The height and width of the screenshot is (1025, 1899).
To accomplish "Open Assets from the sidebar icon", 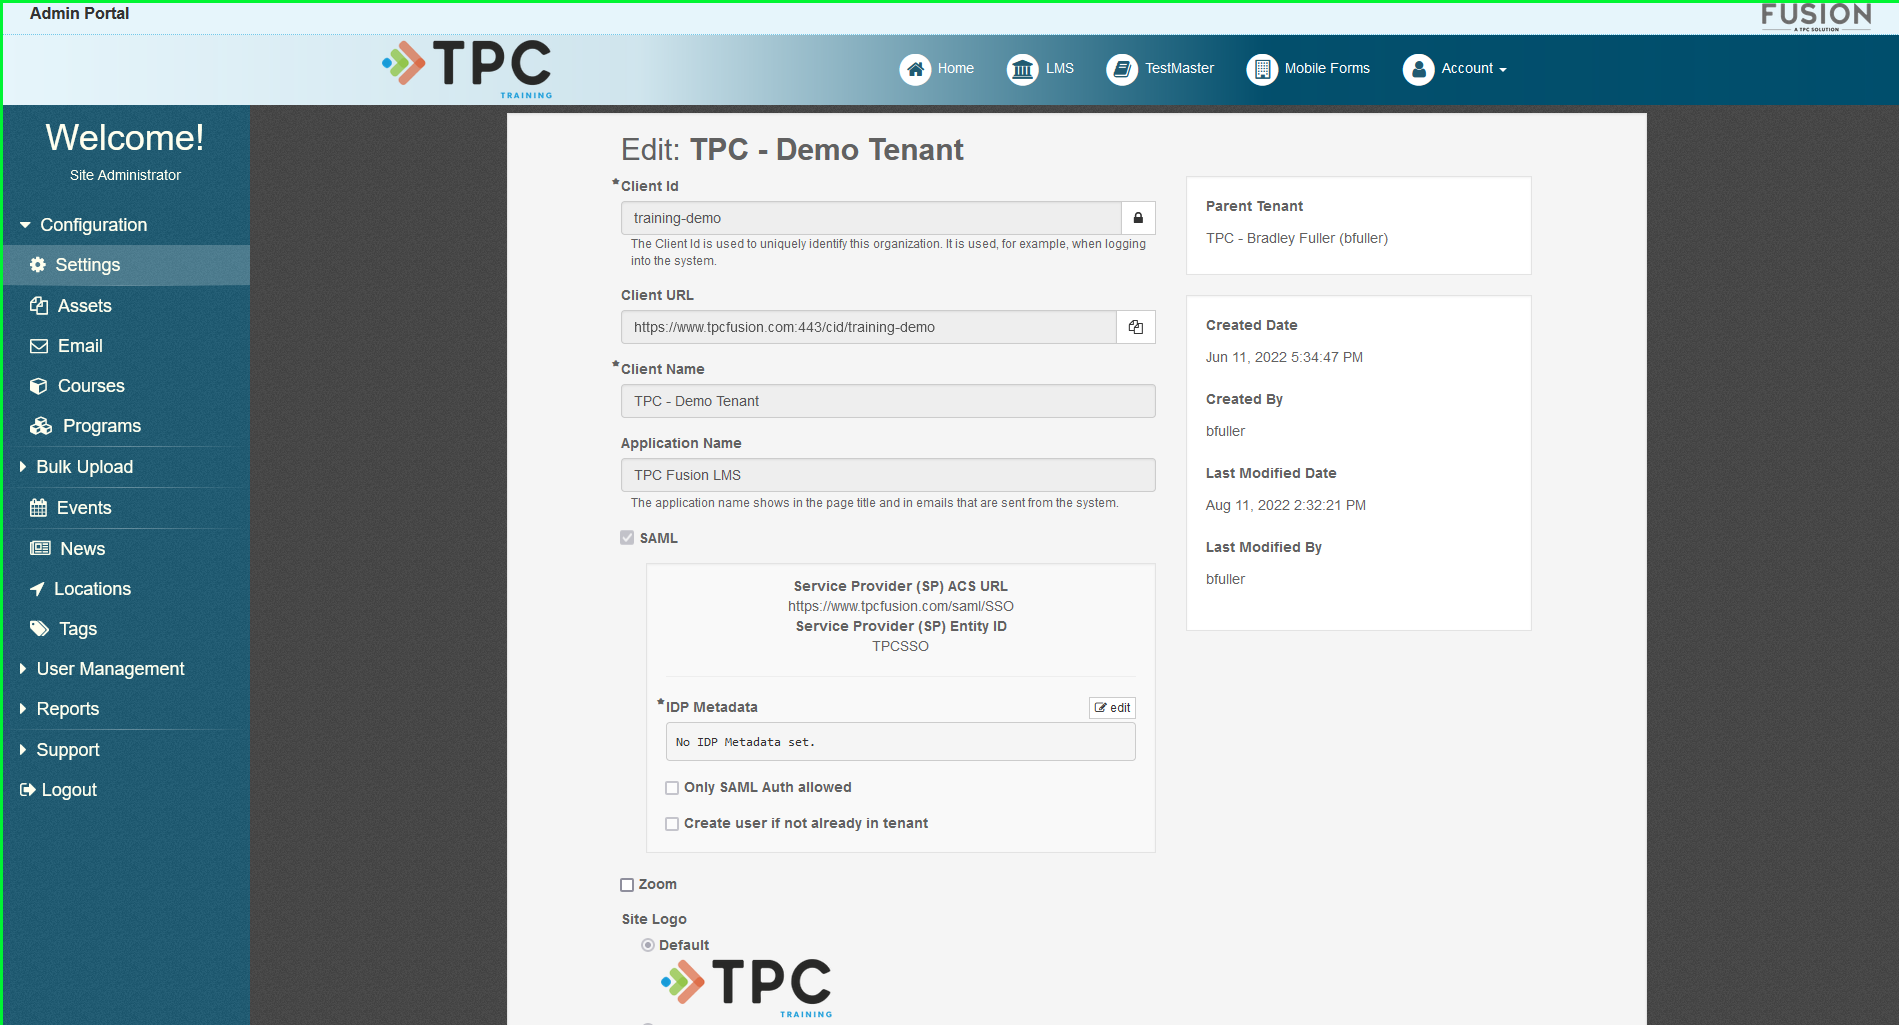I will [x=39, y=305].
